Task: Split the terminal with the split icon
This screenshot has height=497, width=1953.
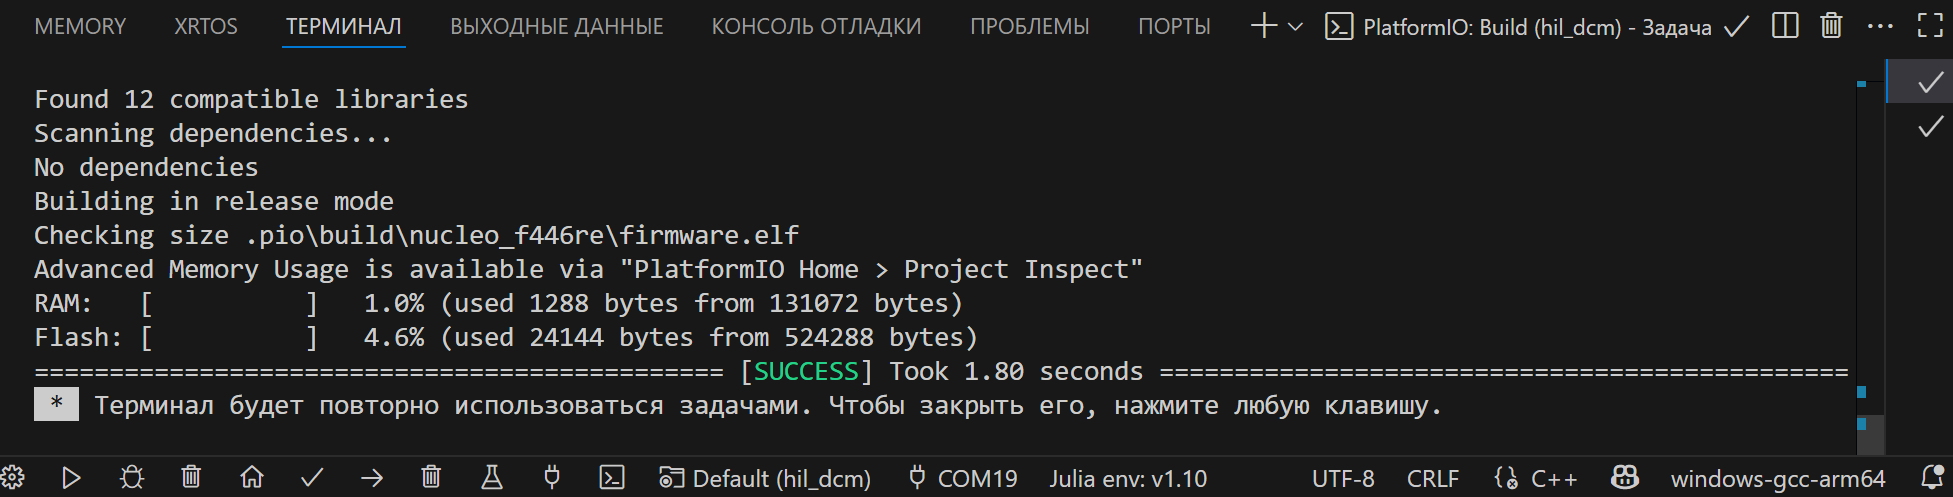Action: [x=1785, y=26]
